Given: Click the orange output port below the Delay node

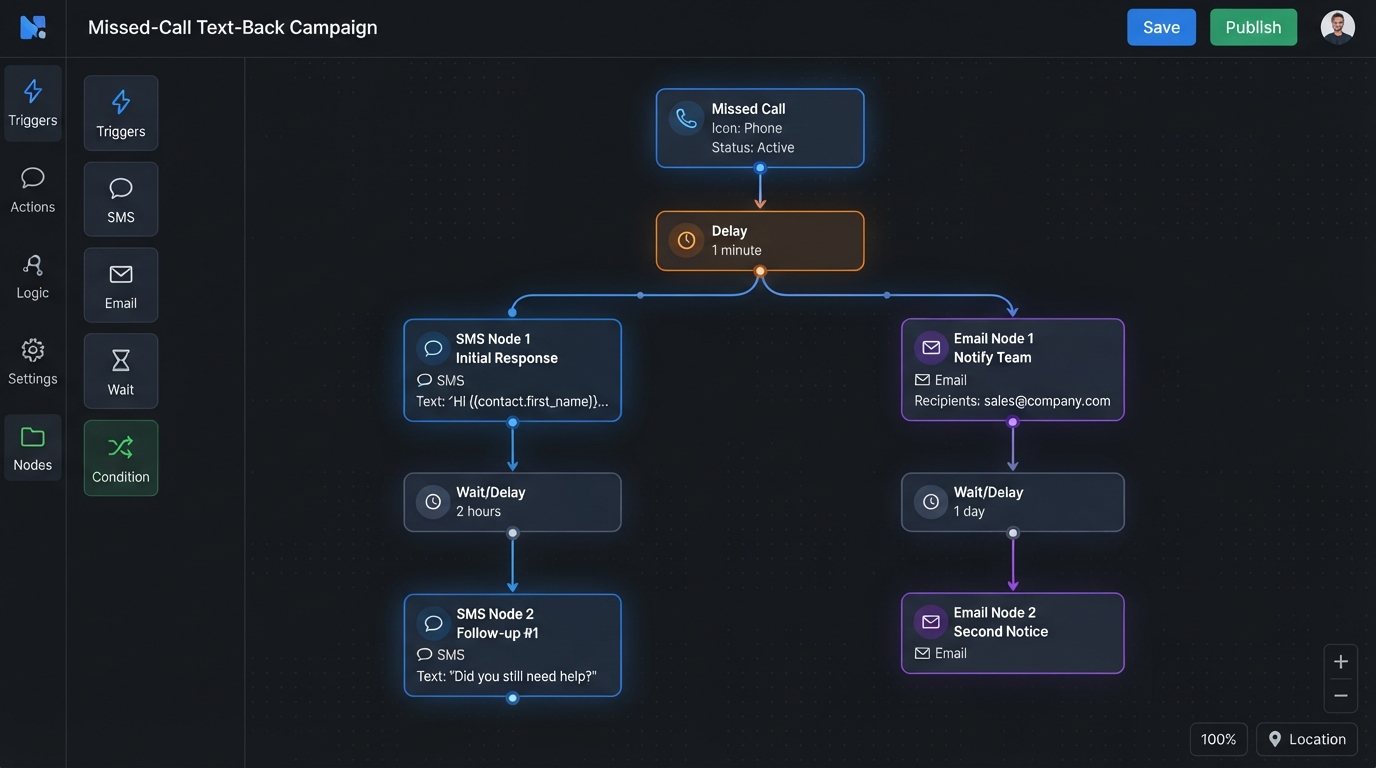Looking at the screenshot, I should [x=760, y=271].
